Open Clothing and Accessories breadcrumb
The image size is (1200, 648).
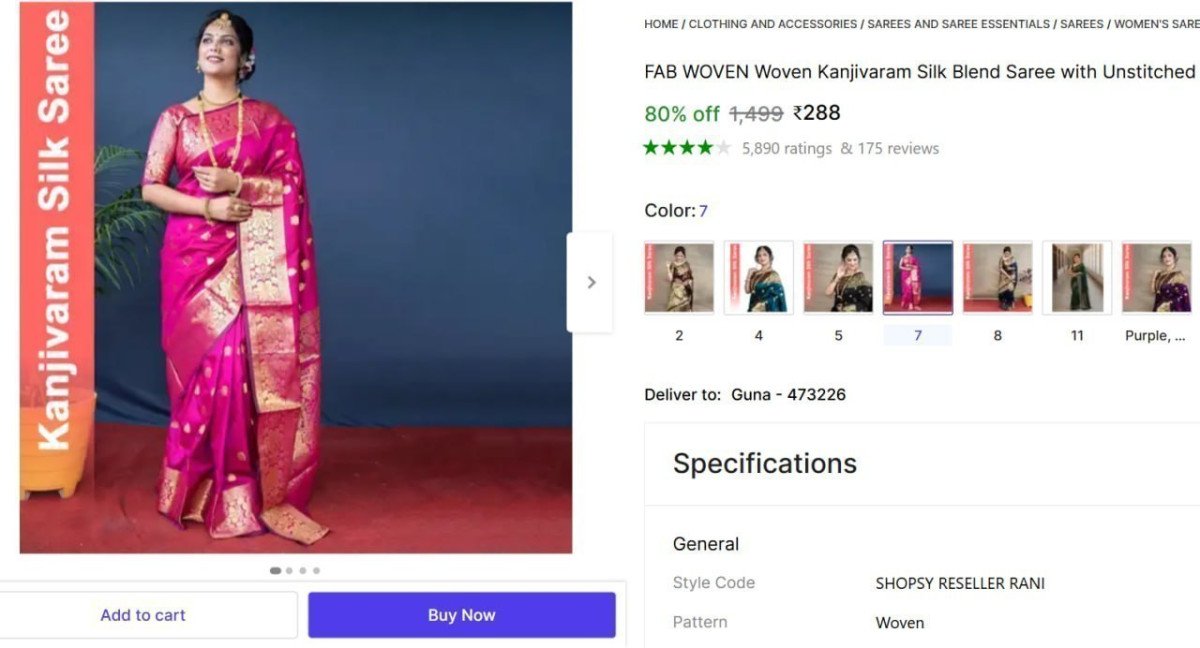(x=772, y=23)
